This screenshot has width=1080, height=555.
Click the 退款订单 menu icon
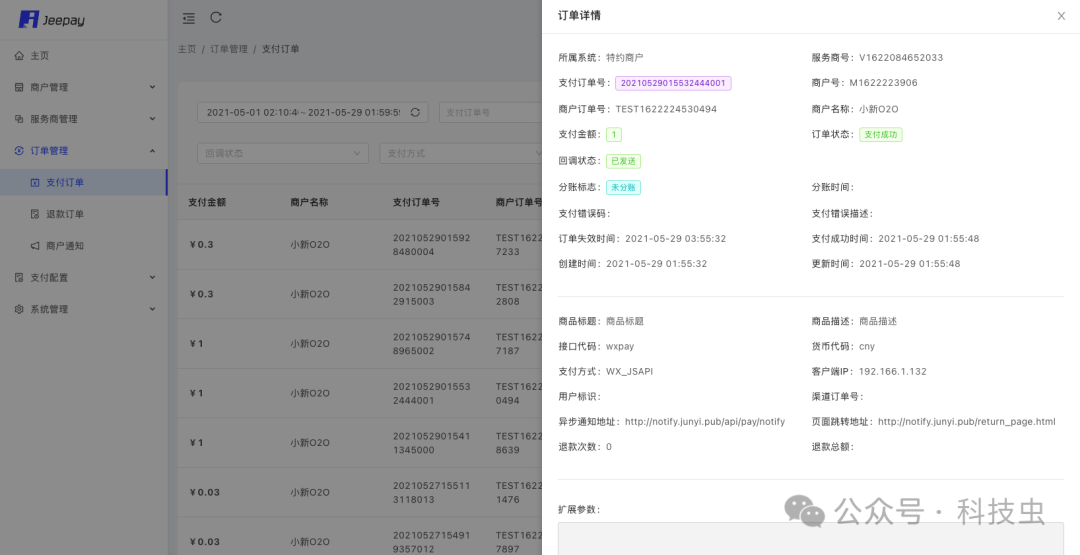(x=35, y=214)
